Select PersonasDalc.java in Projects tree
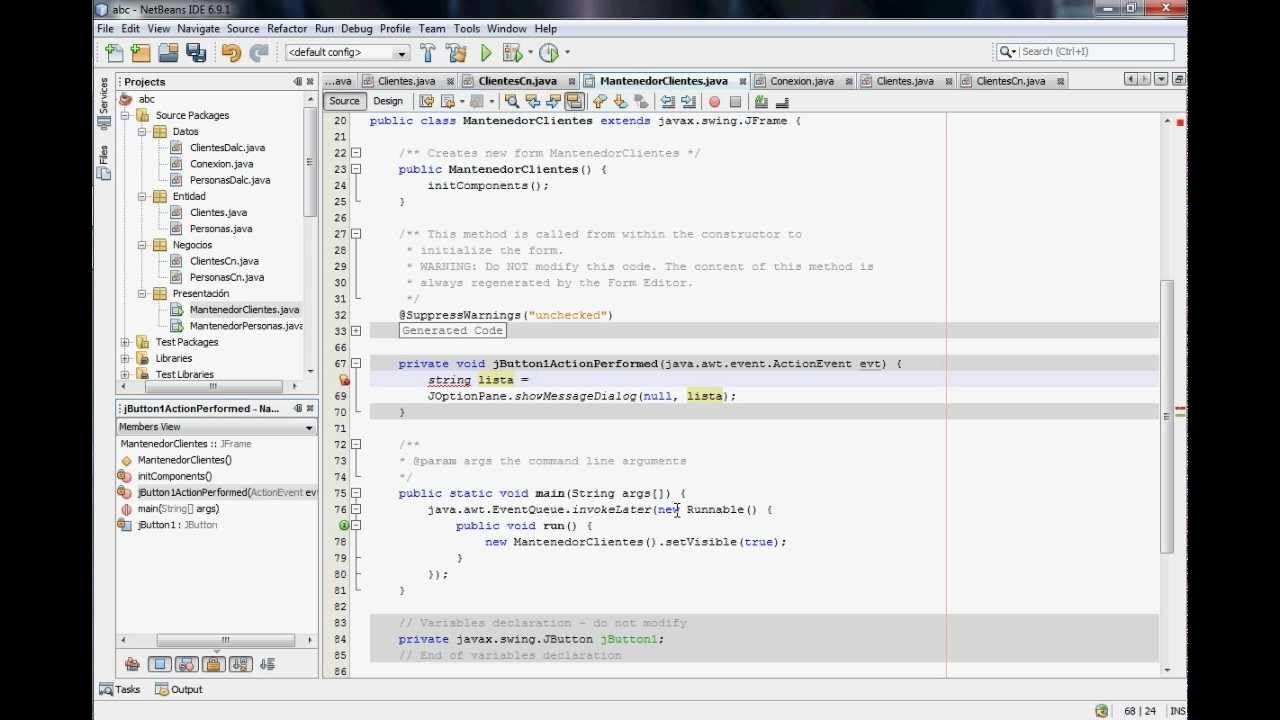The image size is (1280, 720). point(230,180)
